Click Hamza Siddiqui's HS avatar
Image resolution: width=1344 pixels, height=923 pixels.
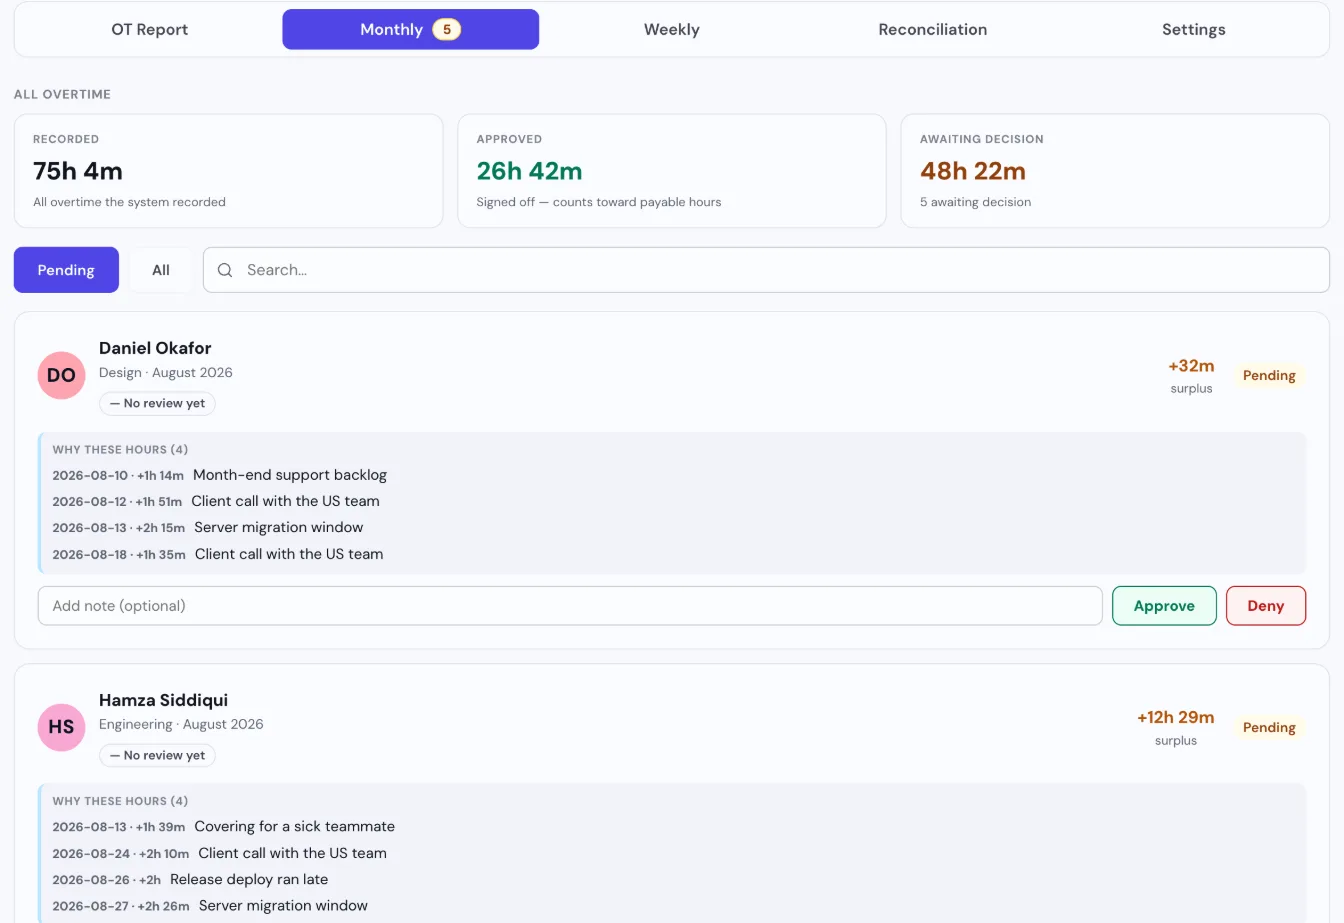tap(61, 727)
